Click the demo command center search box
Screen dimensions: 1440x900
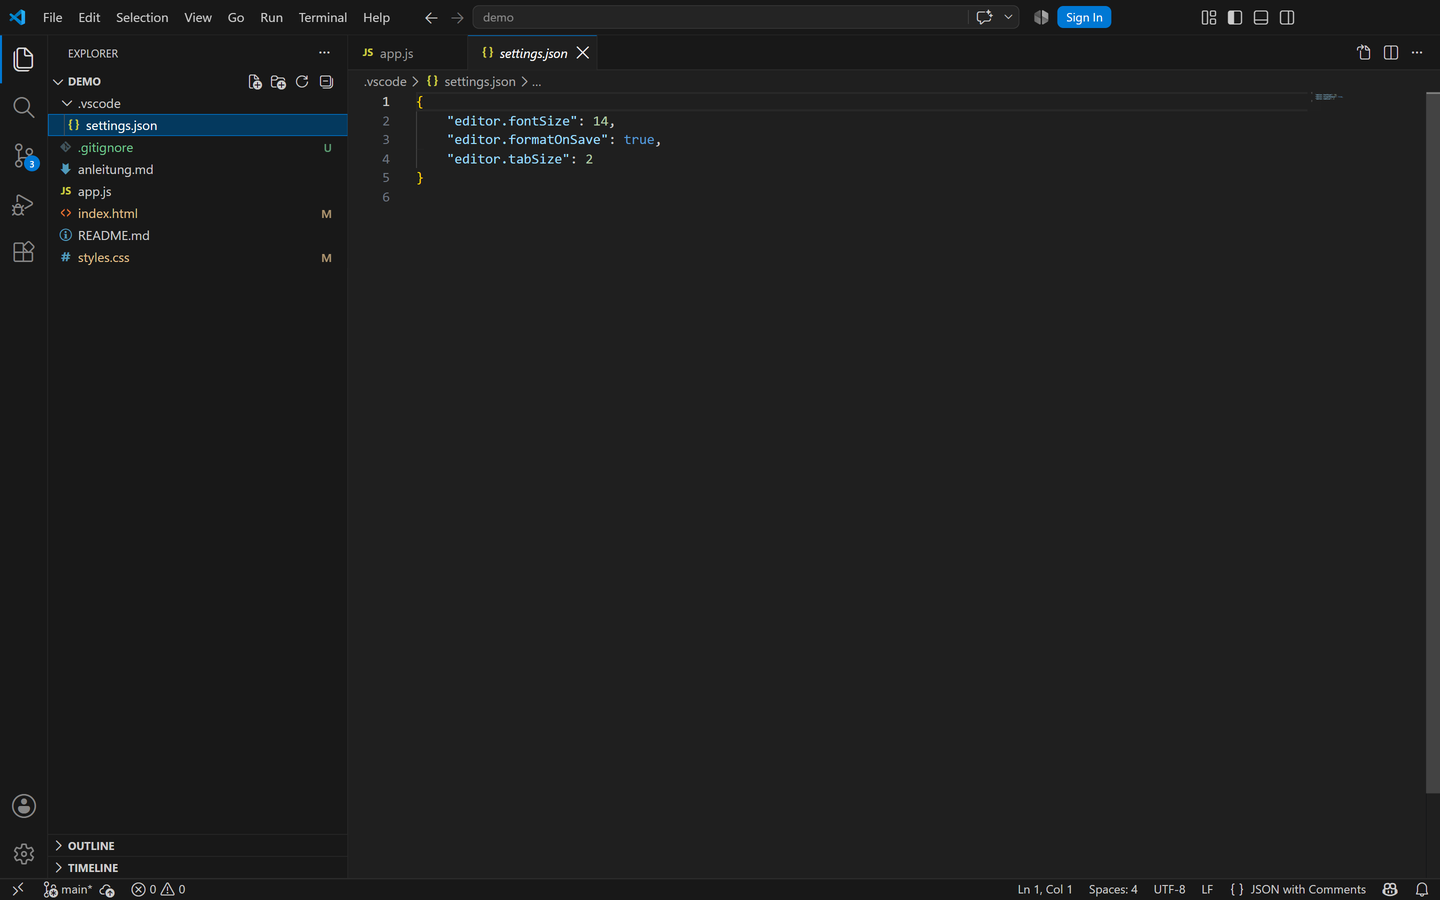tap(720, 17)
